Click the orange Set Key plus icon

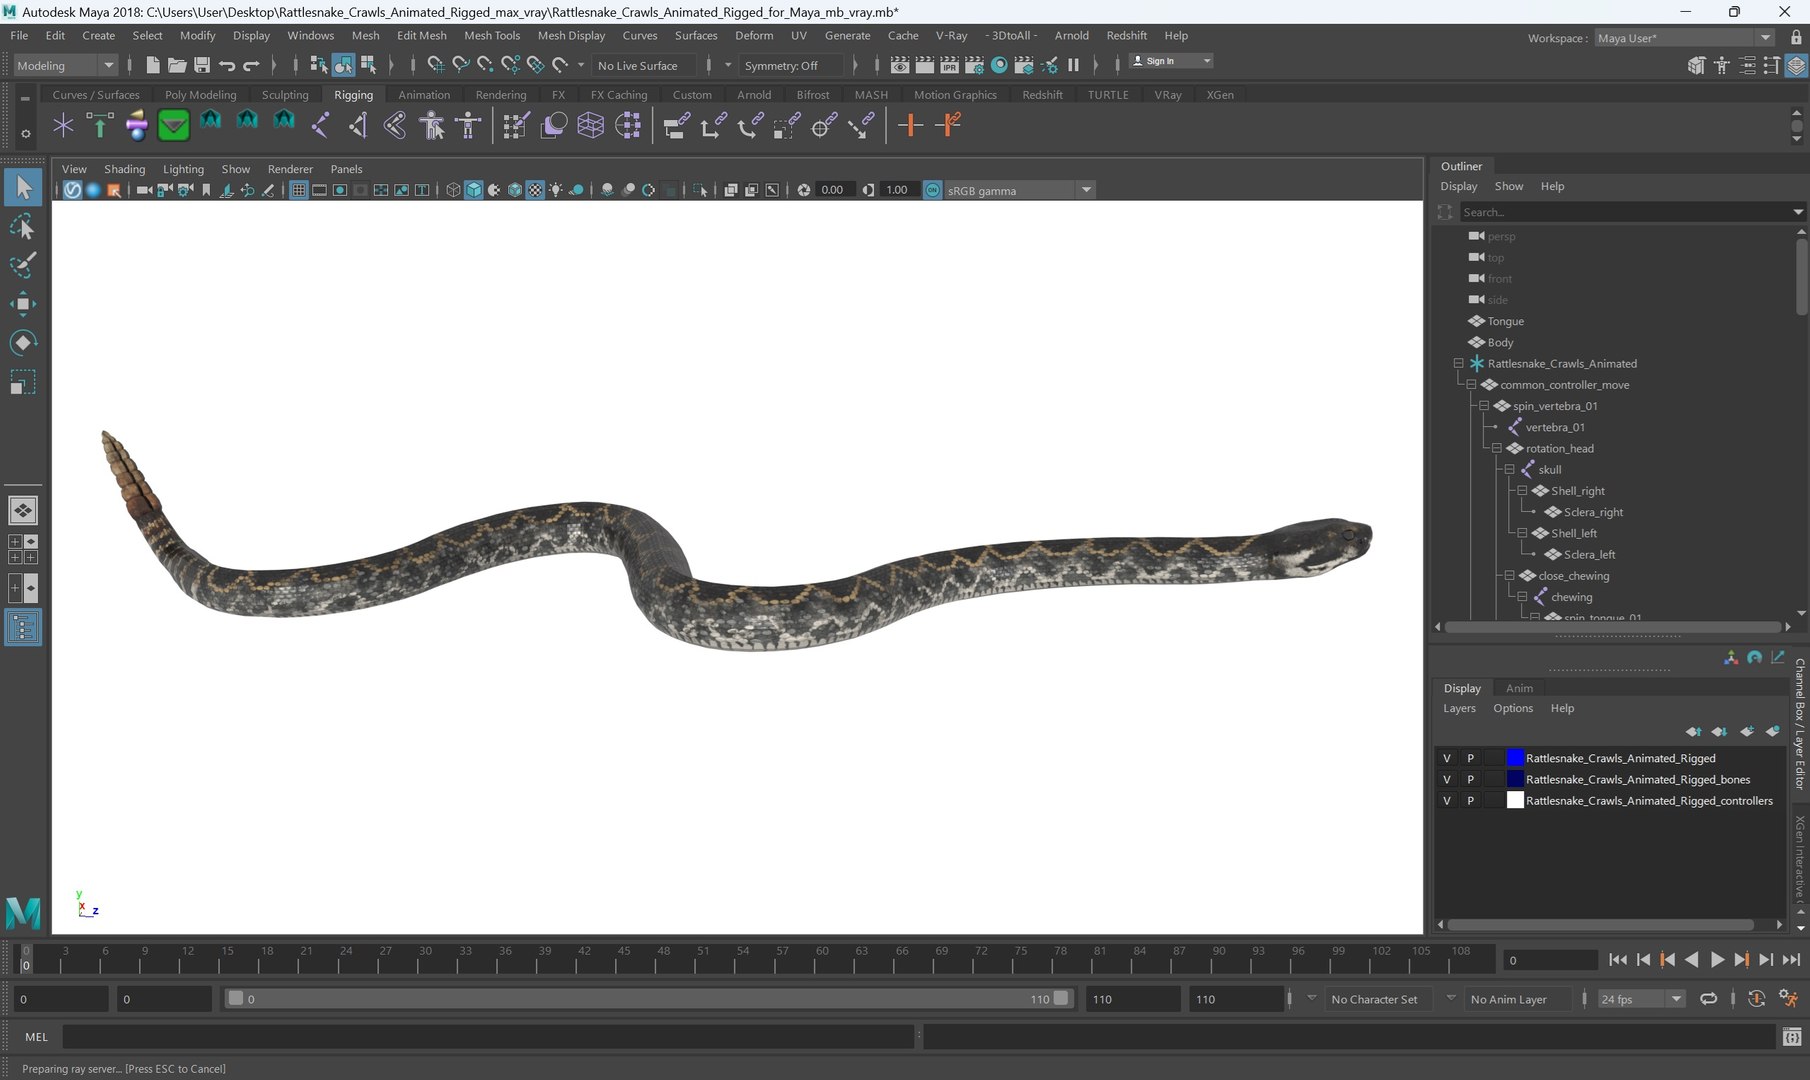(x=909, y=125)
